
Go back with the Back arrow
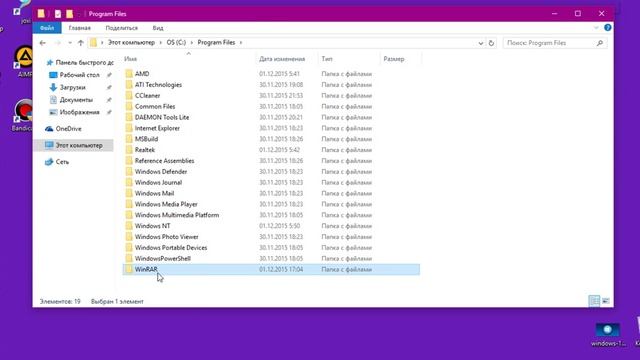42,43
